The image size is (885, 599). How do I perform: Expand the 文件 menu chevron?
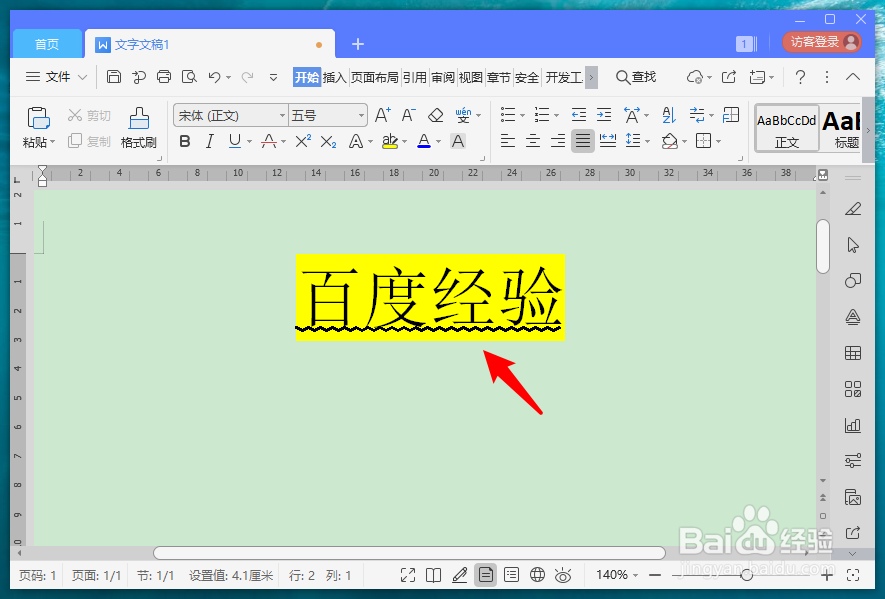point(82,77)
